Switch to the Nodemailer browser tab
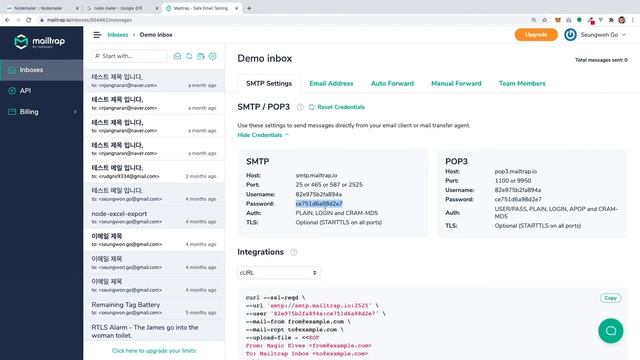Screen dimensions: 640x360 (41, 8)
